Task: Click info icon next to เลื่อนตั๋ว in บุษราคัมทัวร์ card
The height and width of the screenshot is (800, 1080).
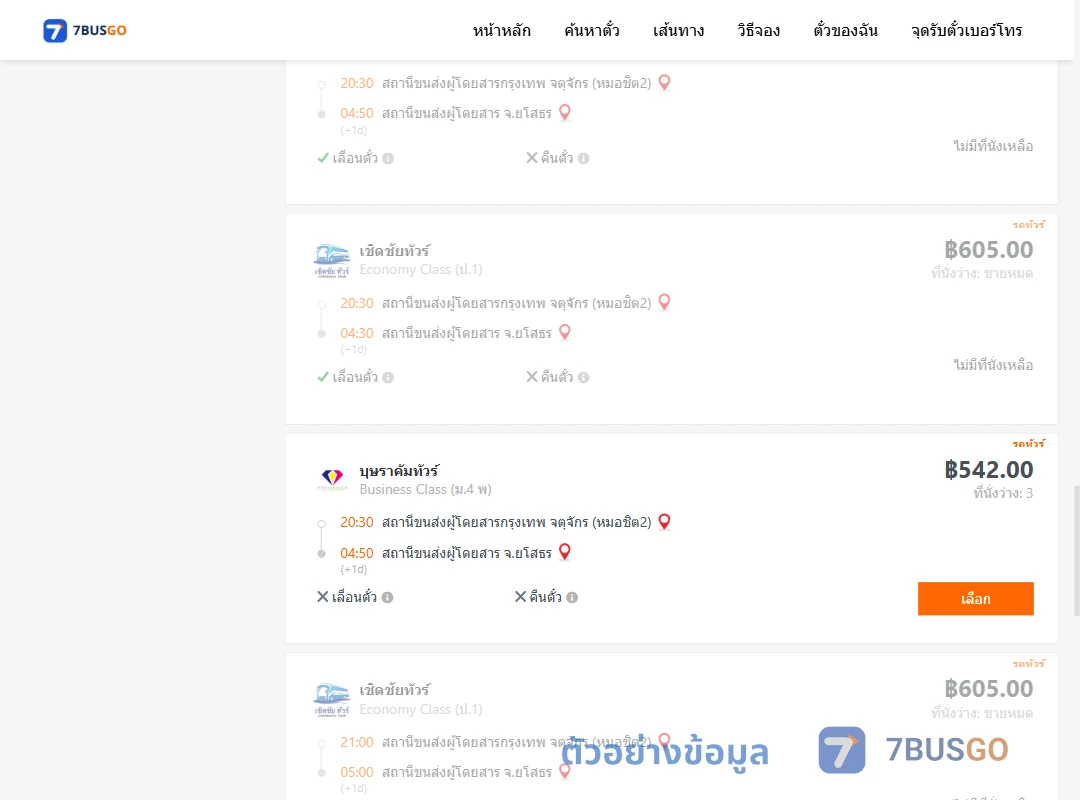Action: tap(388, 597)
